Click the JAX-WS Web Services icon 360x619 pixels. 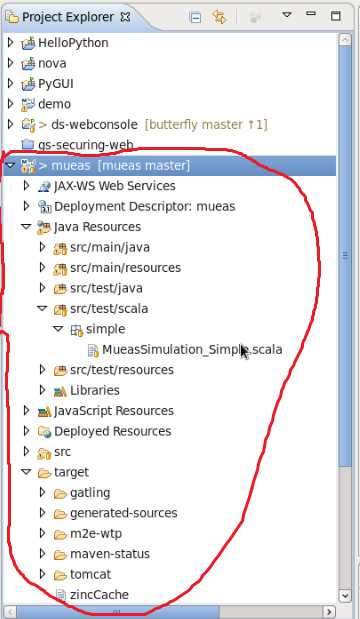pos(44,186)
